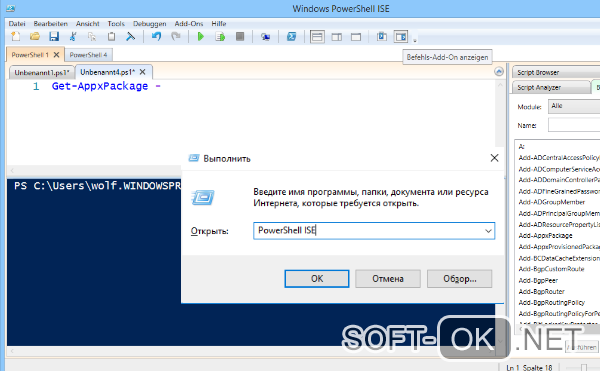Show script pane on top layout icon
The height and width of the screenshot is (371, 600).
317,37
